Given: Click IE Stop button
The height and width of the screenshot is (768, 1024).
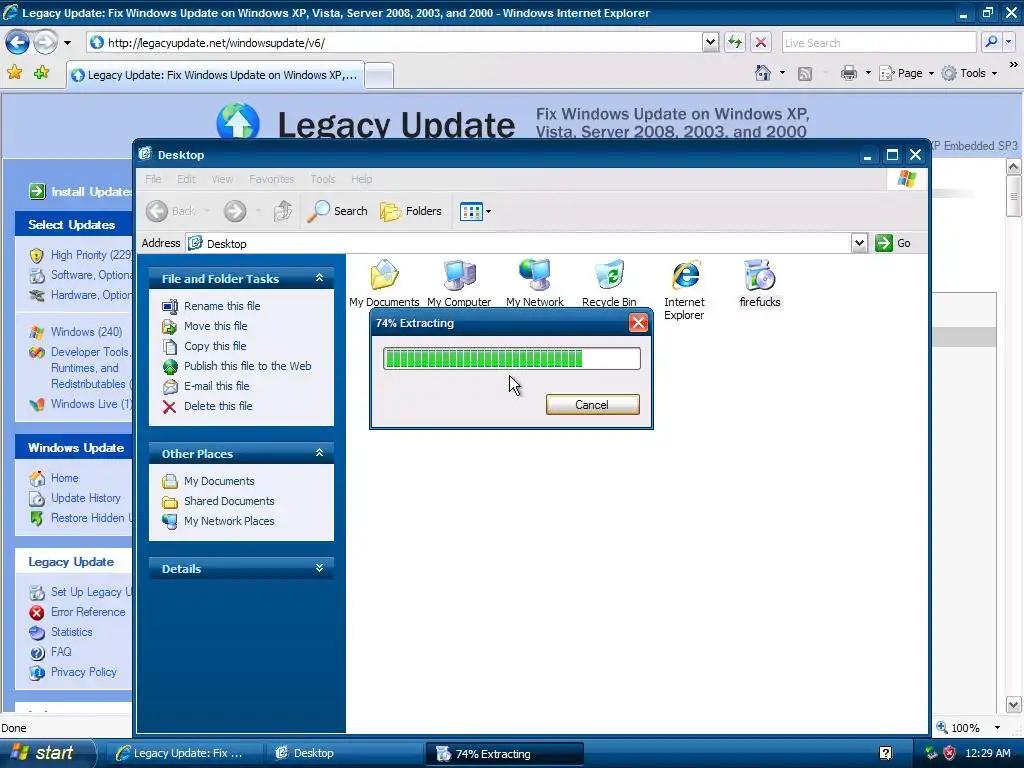Looking at the screenshot, I should (x=761, y=42).
